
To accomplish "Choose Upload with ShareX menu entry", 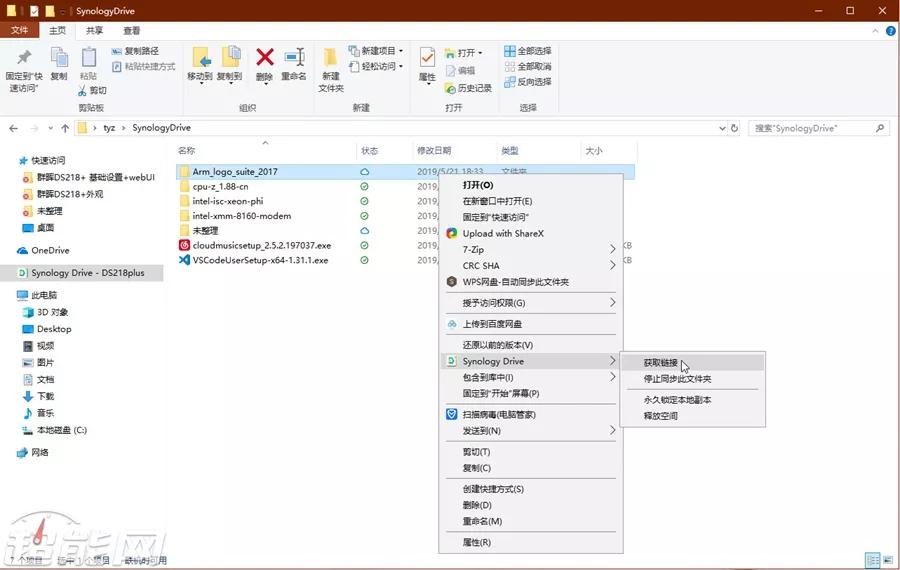I will [x=531, y=234].
